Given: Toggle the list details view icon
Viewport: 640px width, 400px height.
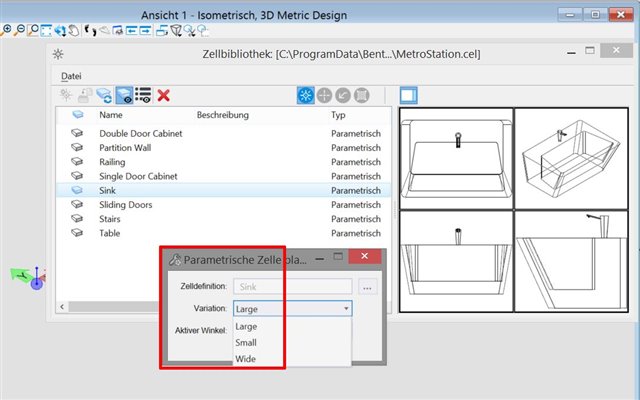Looking at the screenshot, I should pos(143,95).
